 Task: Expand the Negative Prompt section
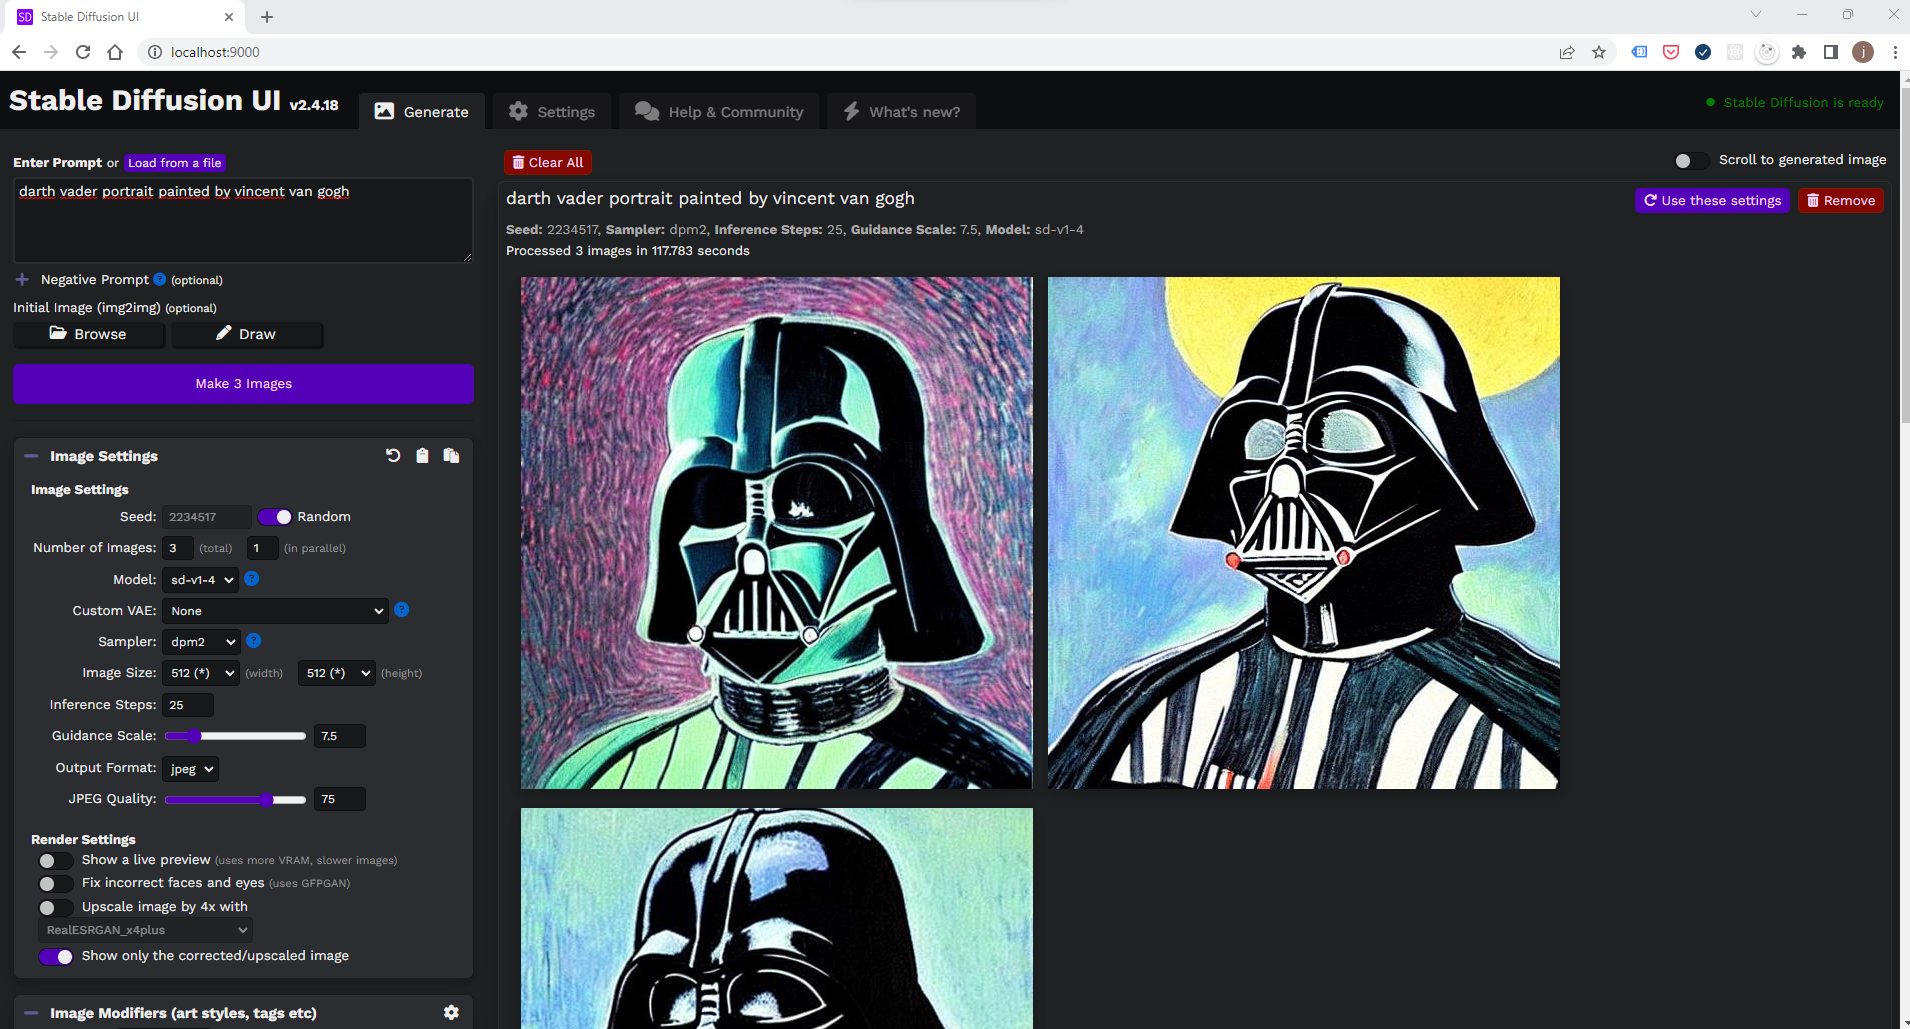(22, 280)
